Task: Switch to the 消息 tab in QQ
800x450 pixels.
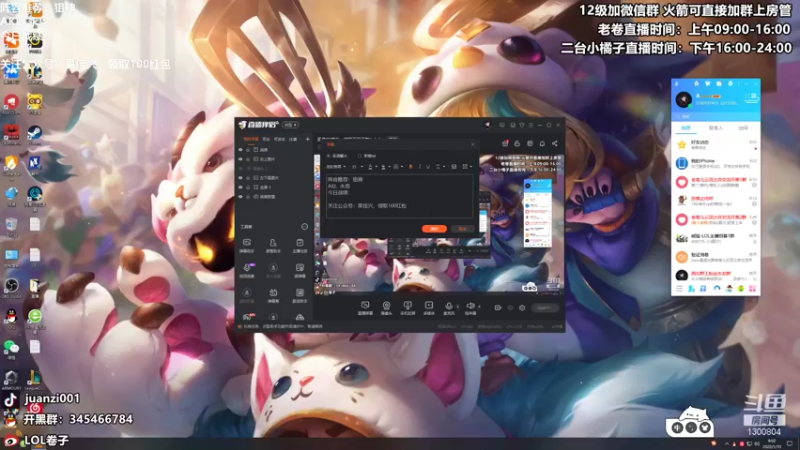Action: [x=686, y=128]
